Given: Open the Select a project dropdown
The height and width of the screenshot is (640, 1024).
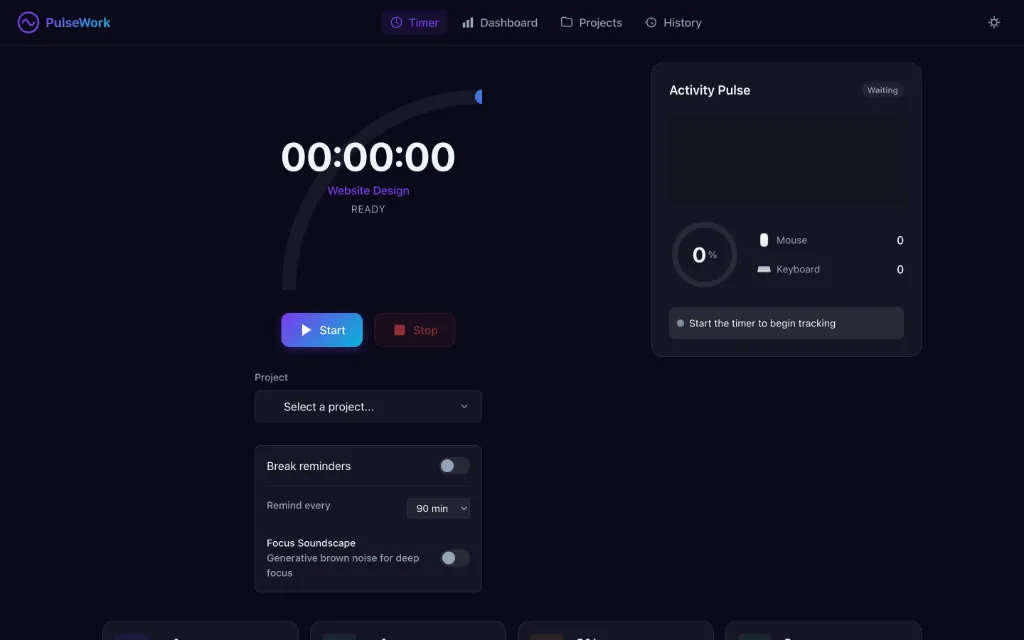Looking at the screenshot, I should coord(368,406).
